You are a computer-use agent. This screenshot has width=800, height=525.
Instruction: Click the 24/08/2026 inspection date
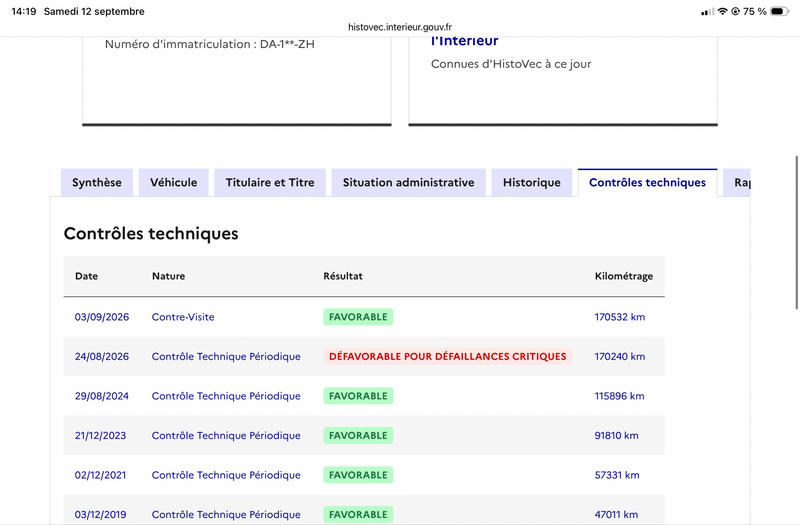pos(102,357)
